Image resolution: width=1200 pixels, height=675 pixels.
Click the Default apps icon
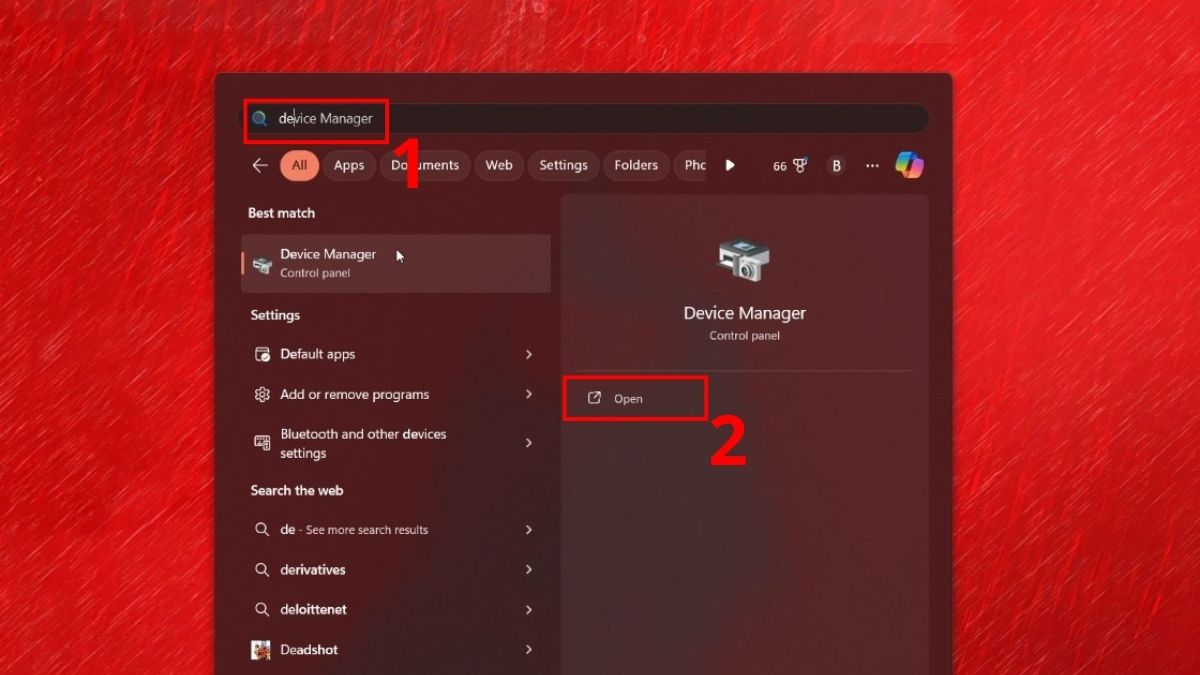[x=262, y=354]
